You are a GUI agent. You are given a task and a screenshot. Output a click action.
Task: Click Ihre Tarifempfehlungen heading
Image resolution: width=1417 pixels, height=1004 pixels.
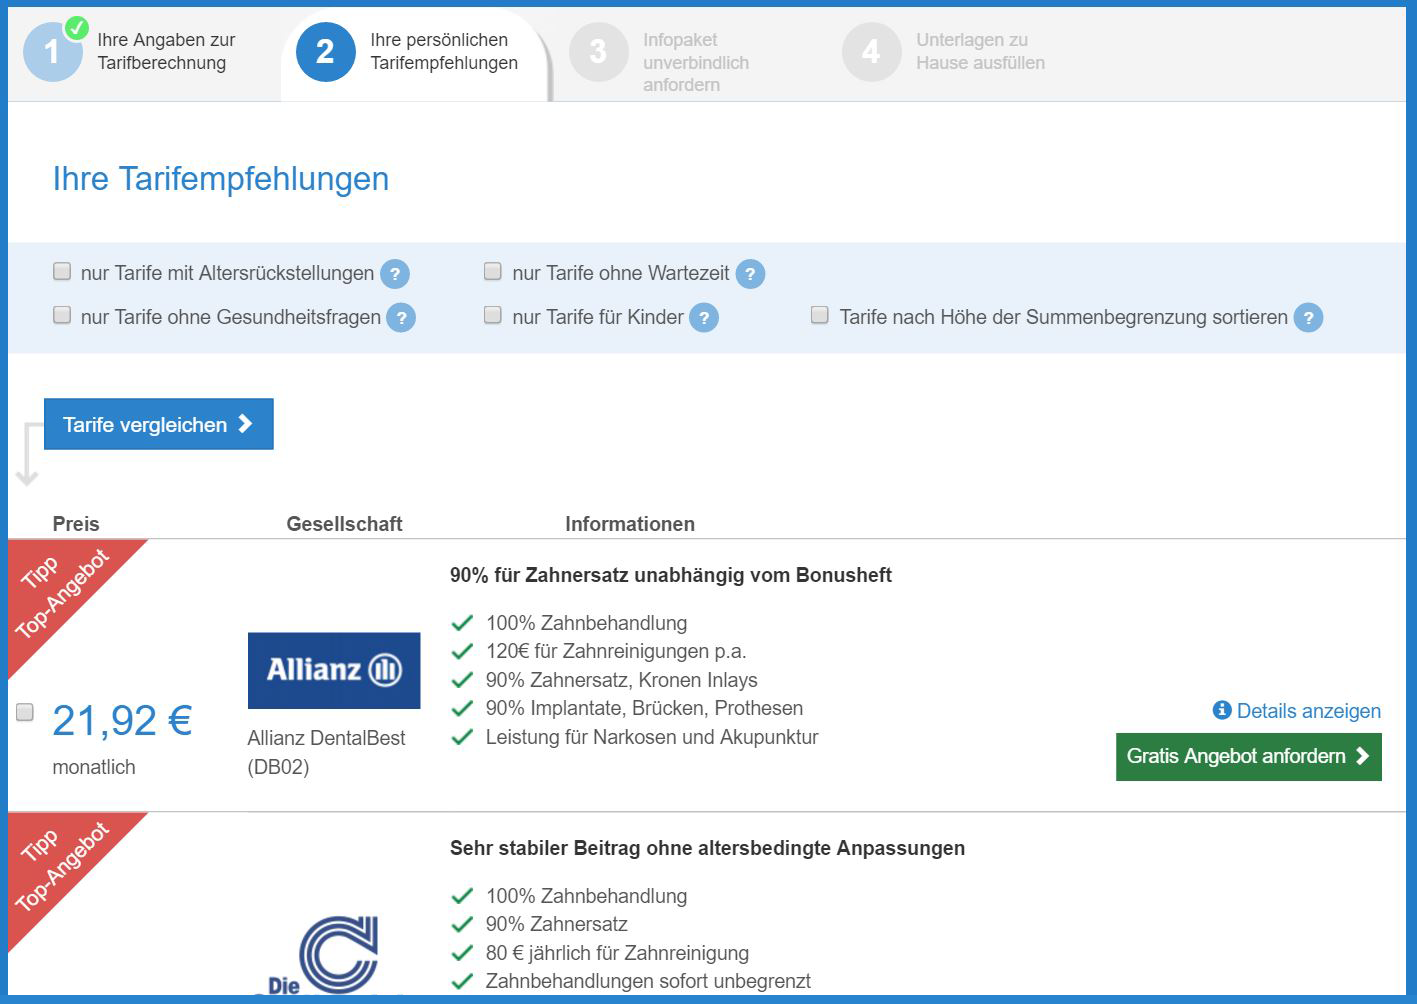[221, 179]
